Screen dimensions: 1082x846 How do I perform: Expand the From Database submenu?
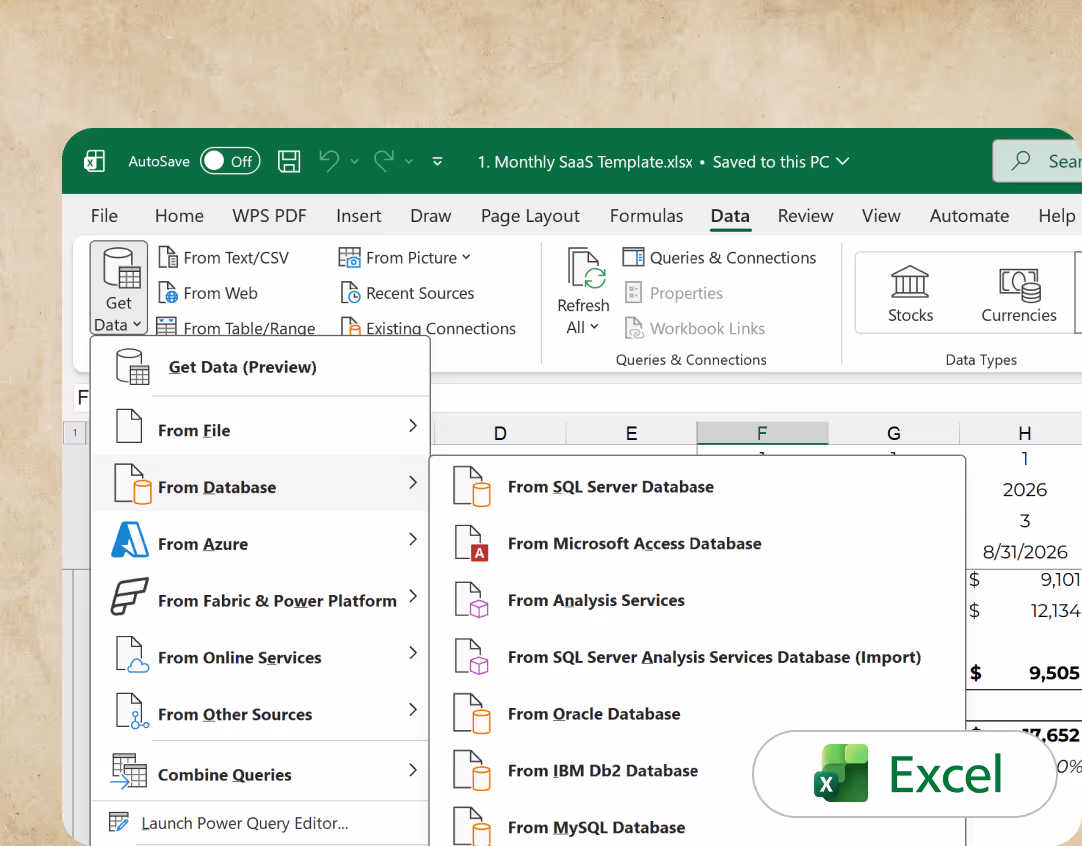(x=260, y=484)
